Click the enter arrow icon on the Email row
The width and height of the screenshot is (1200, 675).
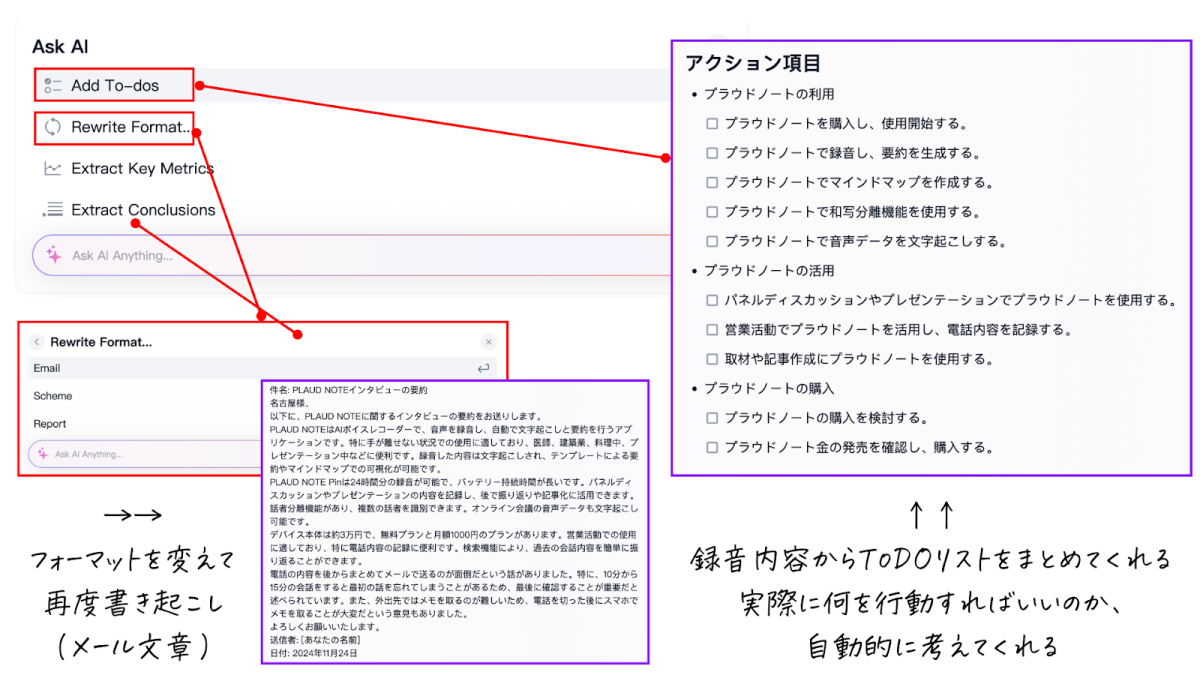point(484,368)
